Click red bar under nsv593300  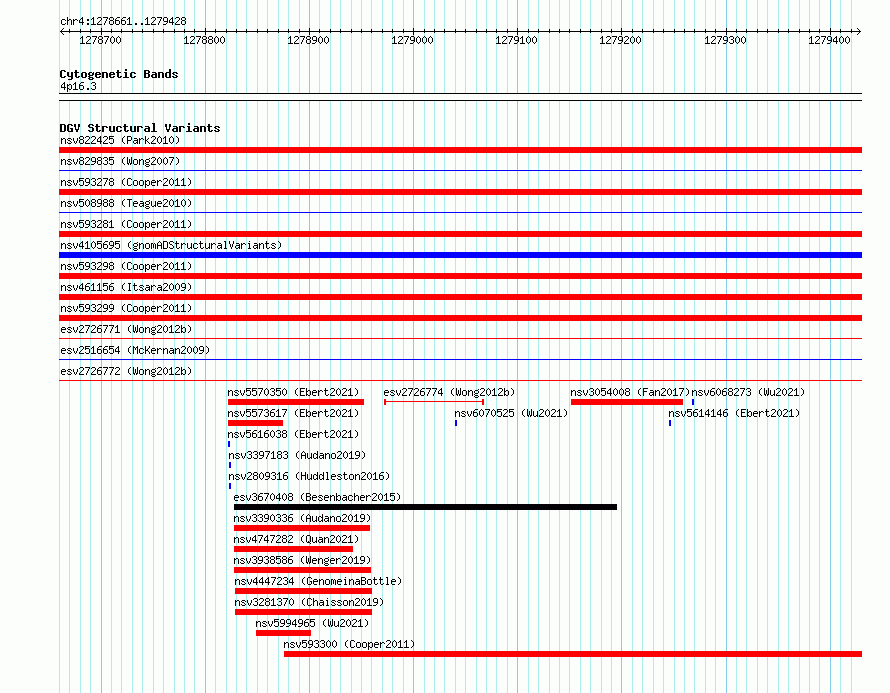[573, 654]
